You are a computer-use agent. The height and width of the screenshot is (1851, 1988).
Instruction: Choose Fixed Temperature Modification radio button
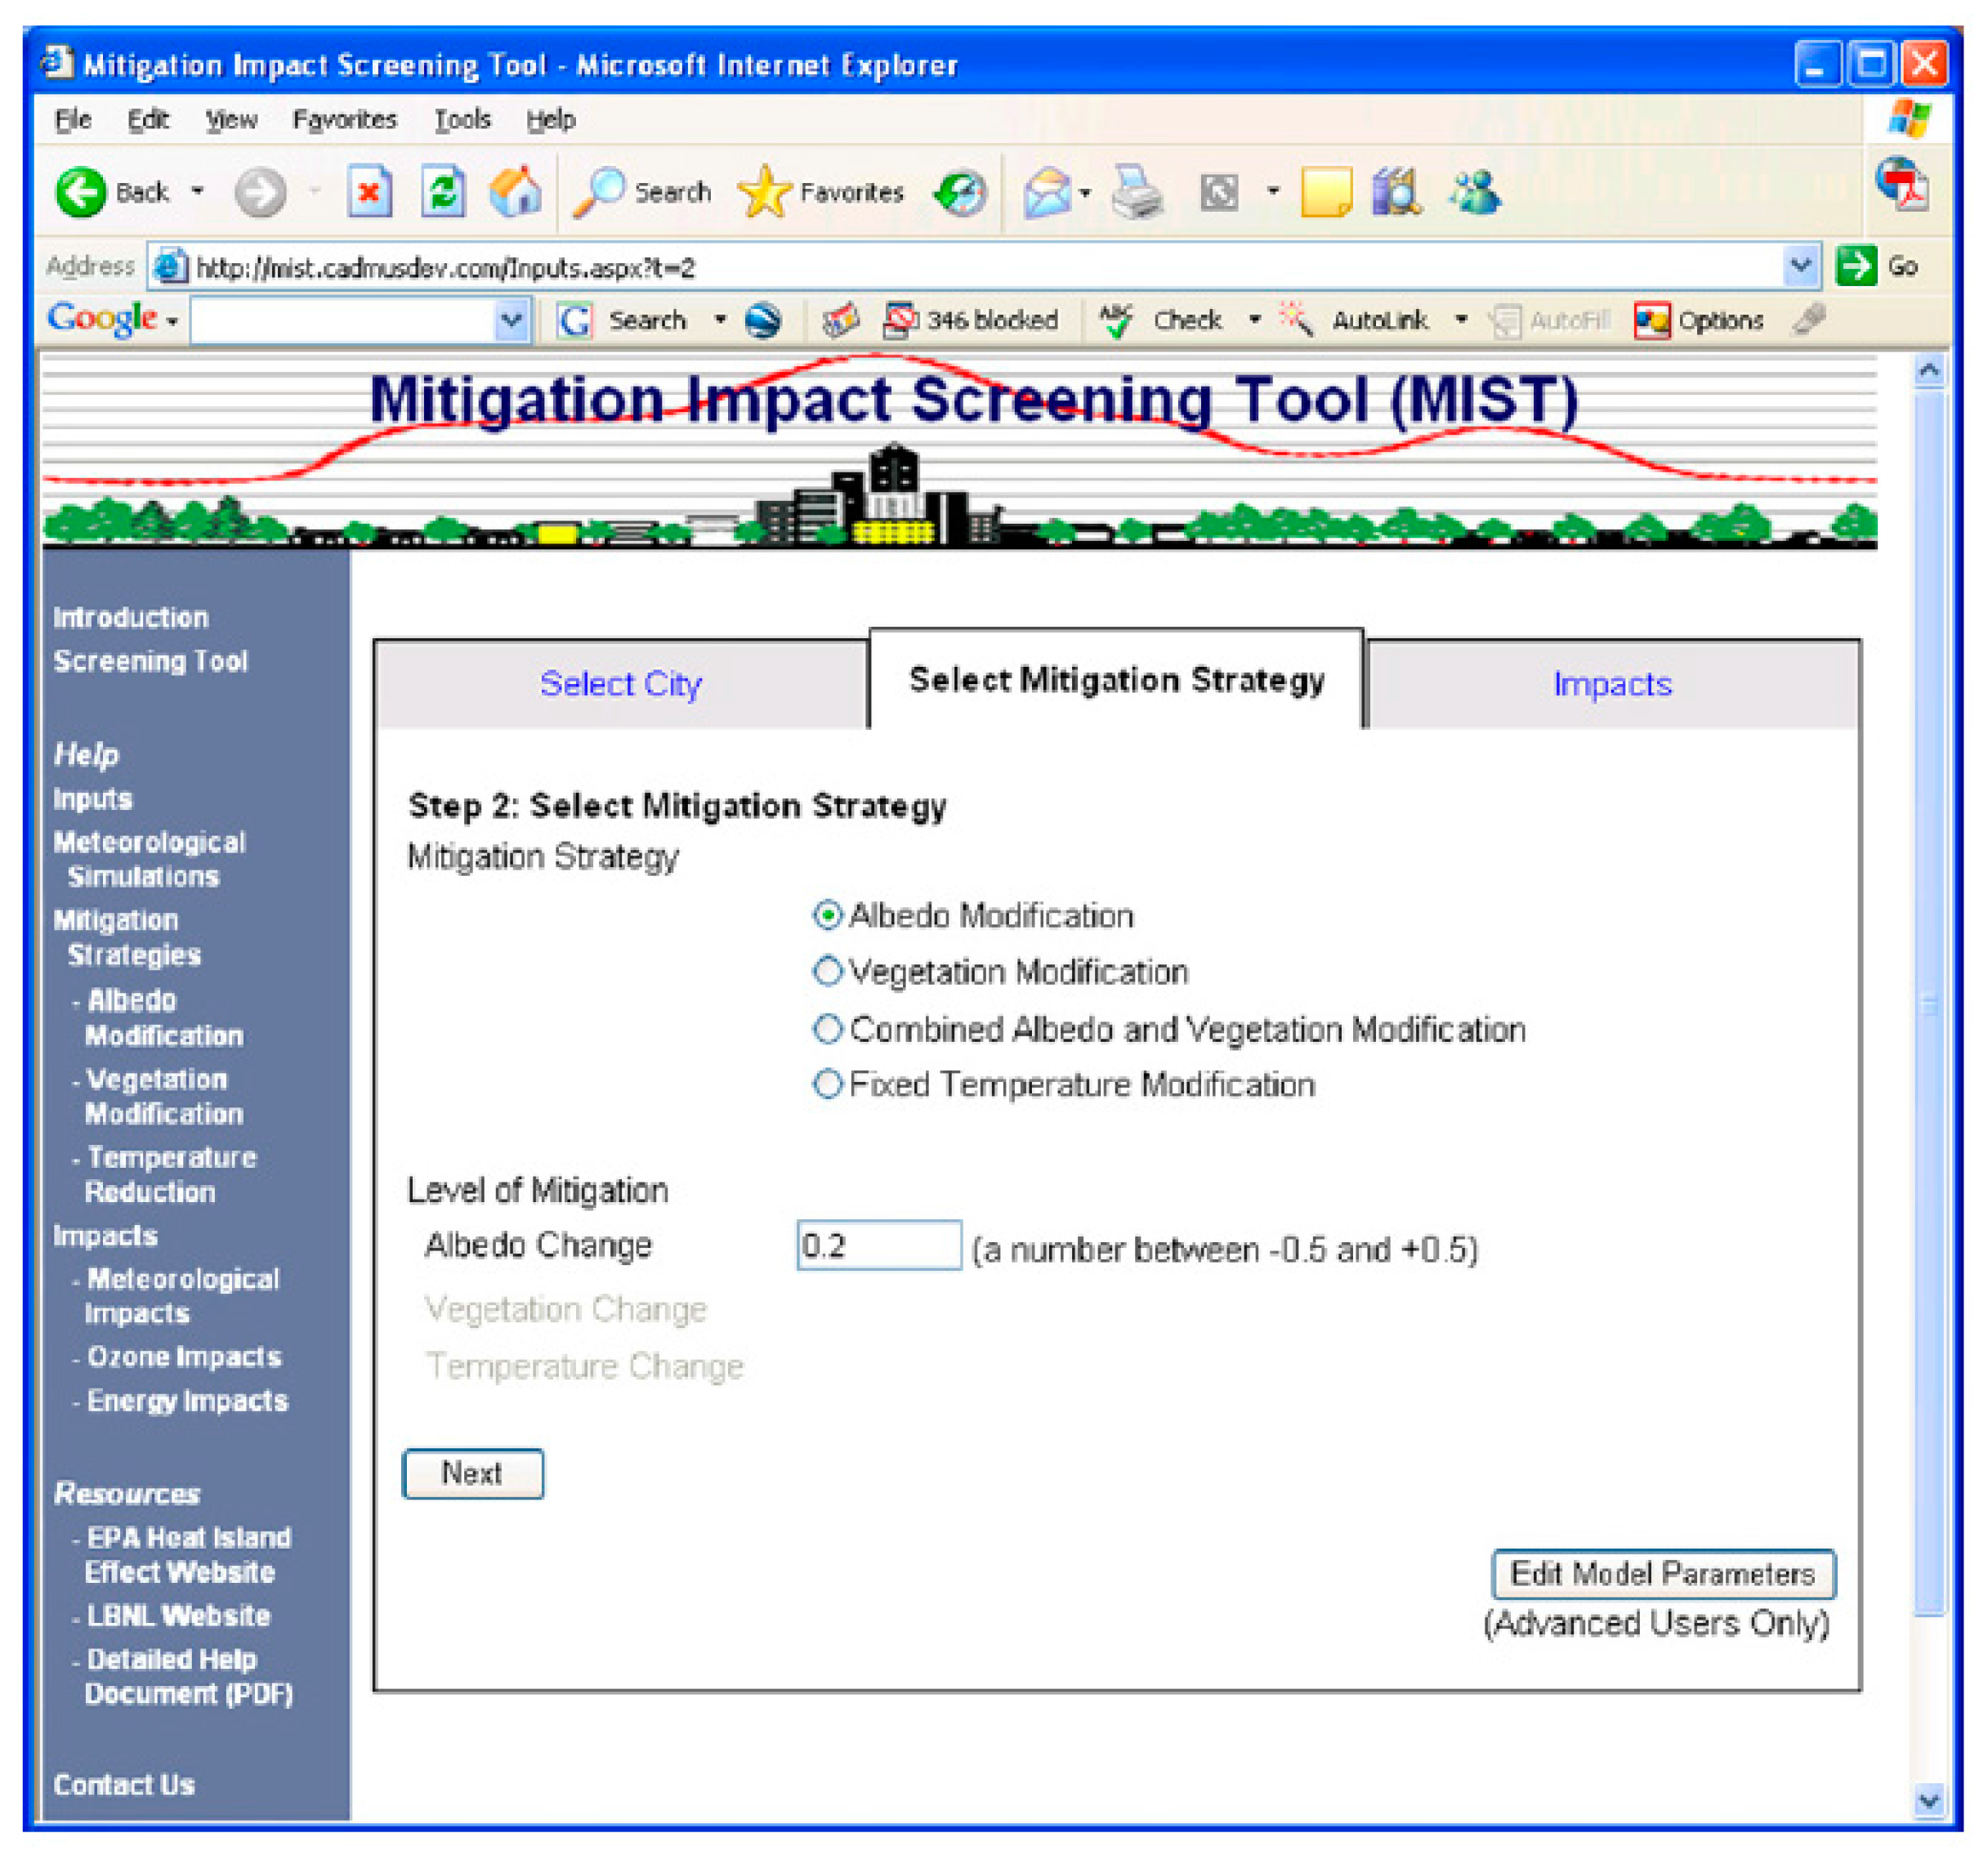point(827,1084)
